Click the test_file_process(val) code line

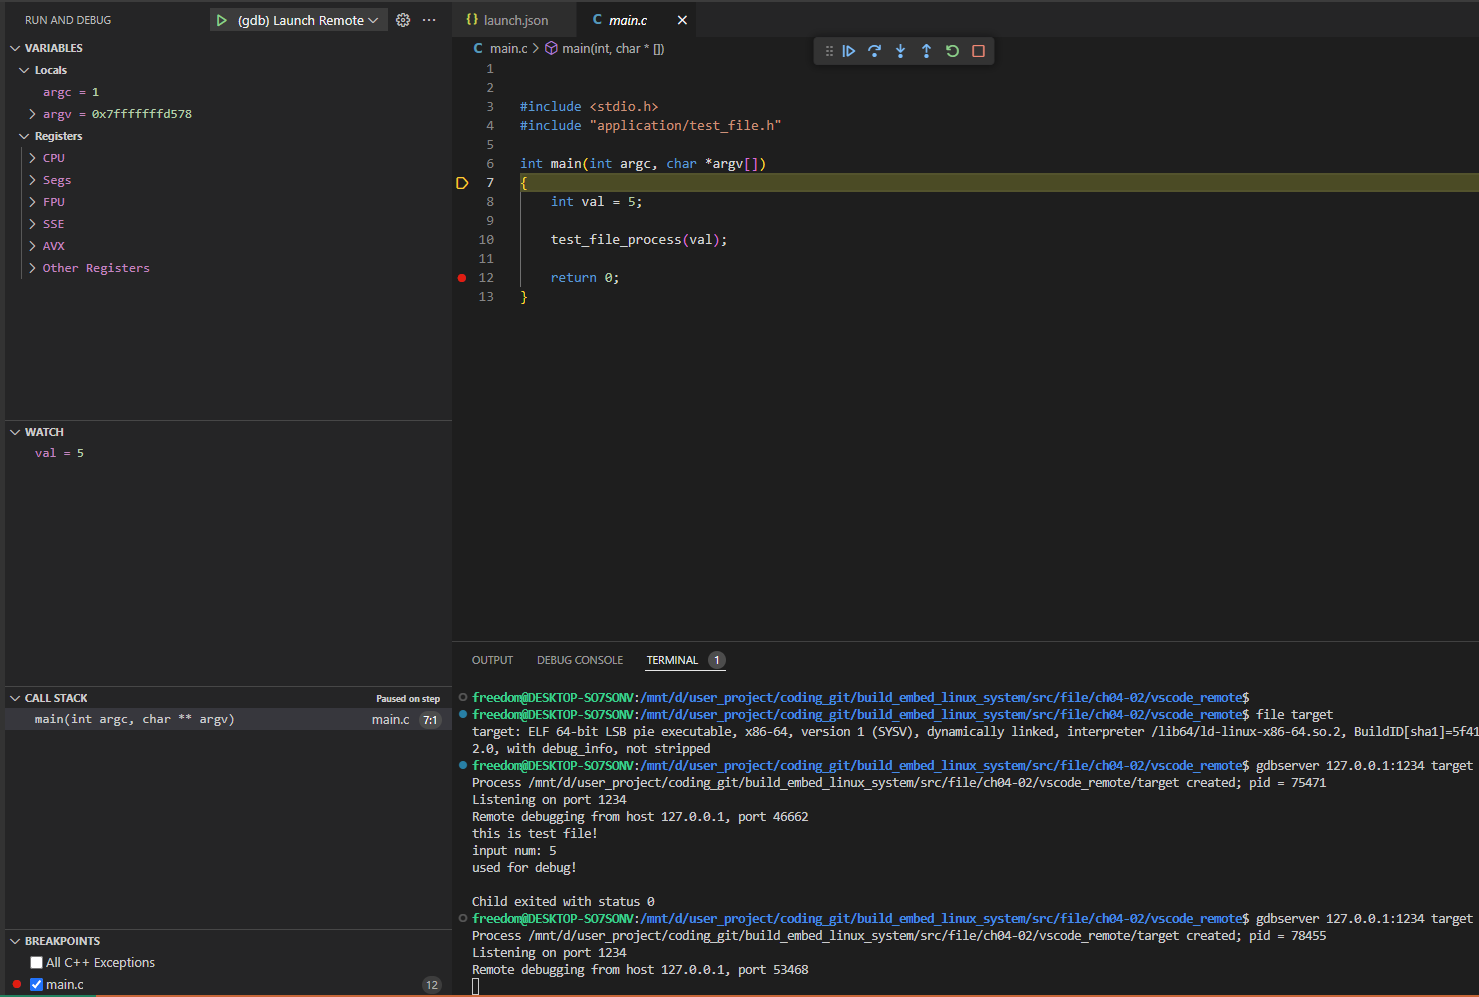point(639,240)
